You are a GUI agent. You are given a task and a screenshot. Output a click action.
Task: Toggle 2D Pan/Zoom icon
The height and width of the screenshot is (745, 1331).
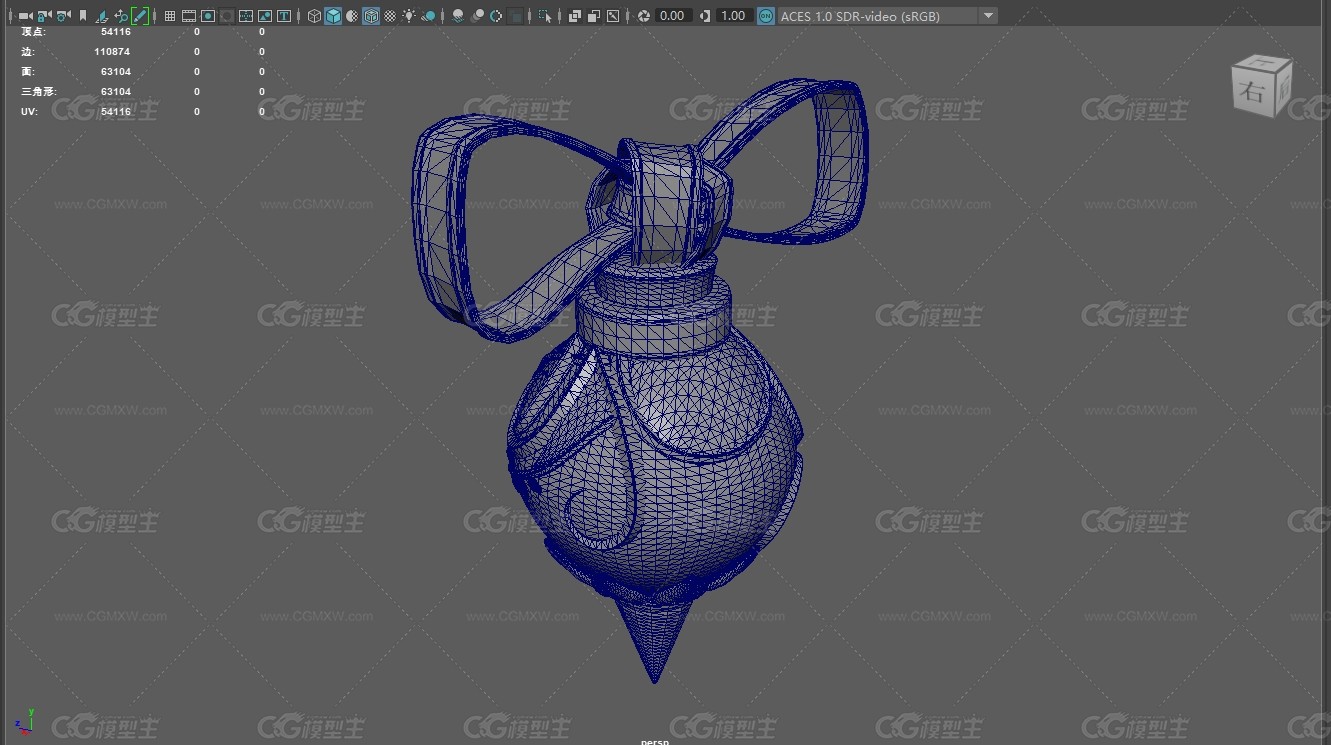point(121,16)
